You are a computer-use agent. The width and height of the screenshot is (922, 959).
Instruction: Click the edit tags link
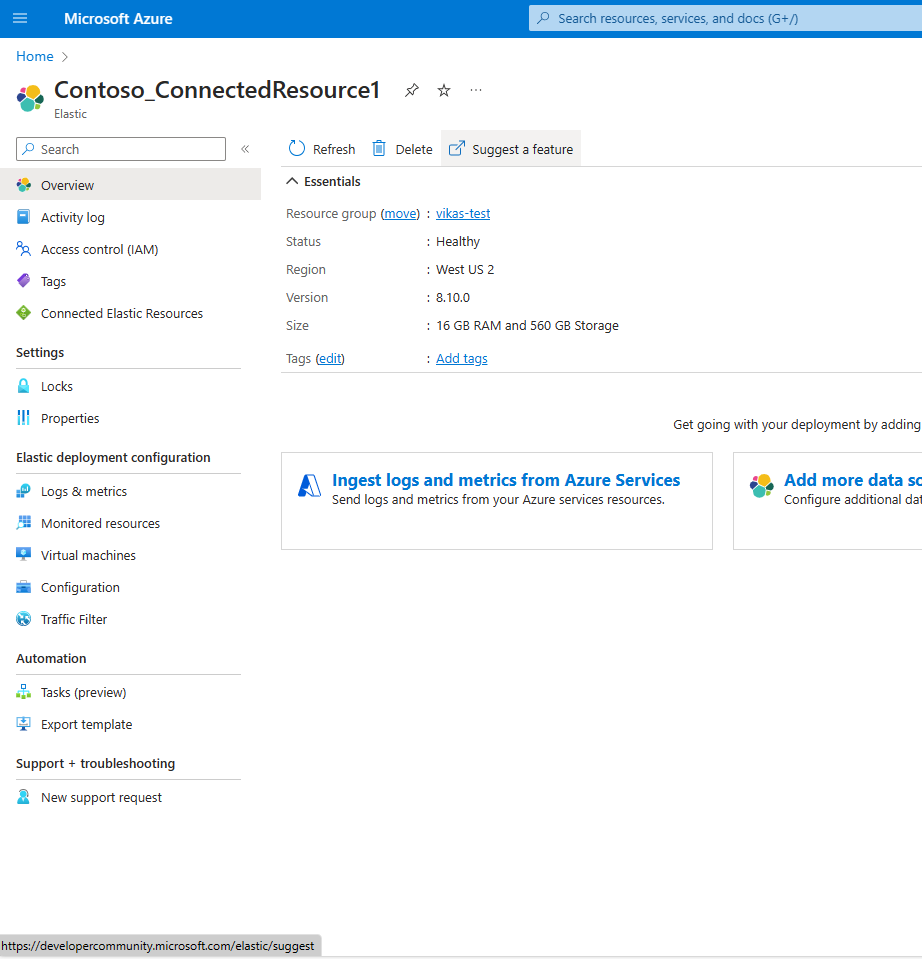click(x=330, y=358)
